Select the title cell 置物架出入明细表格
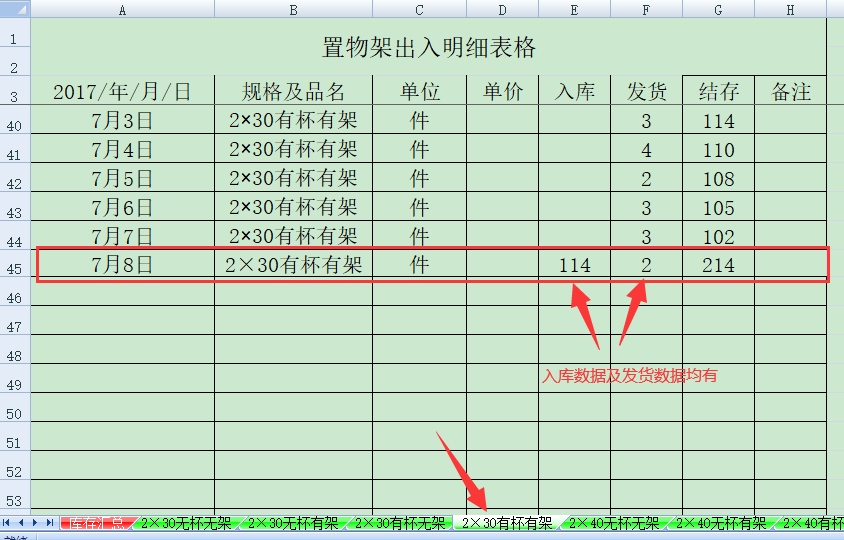This screenshot has width=844, height=540. tap(428, 47)
